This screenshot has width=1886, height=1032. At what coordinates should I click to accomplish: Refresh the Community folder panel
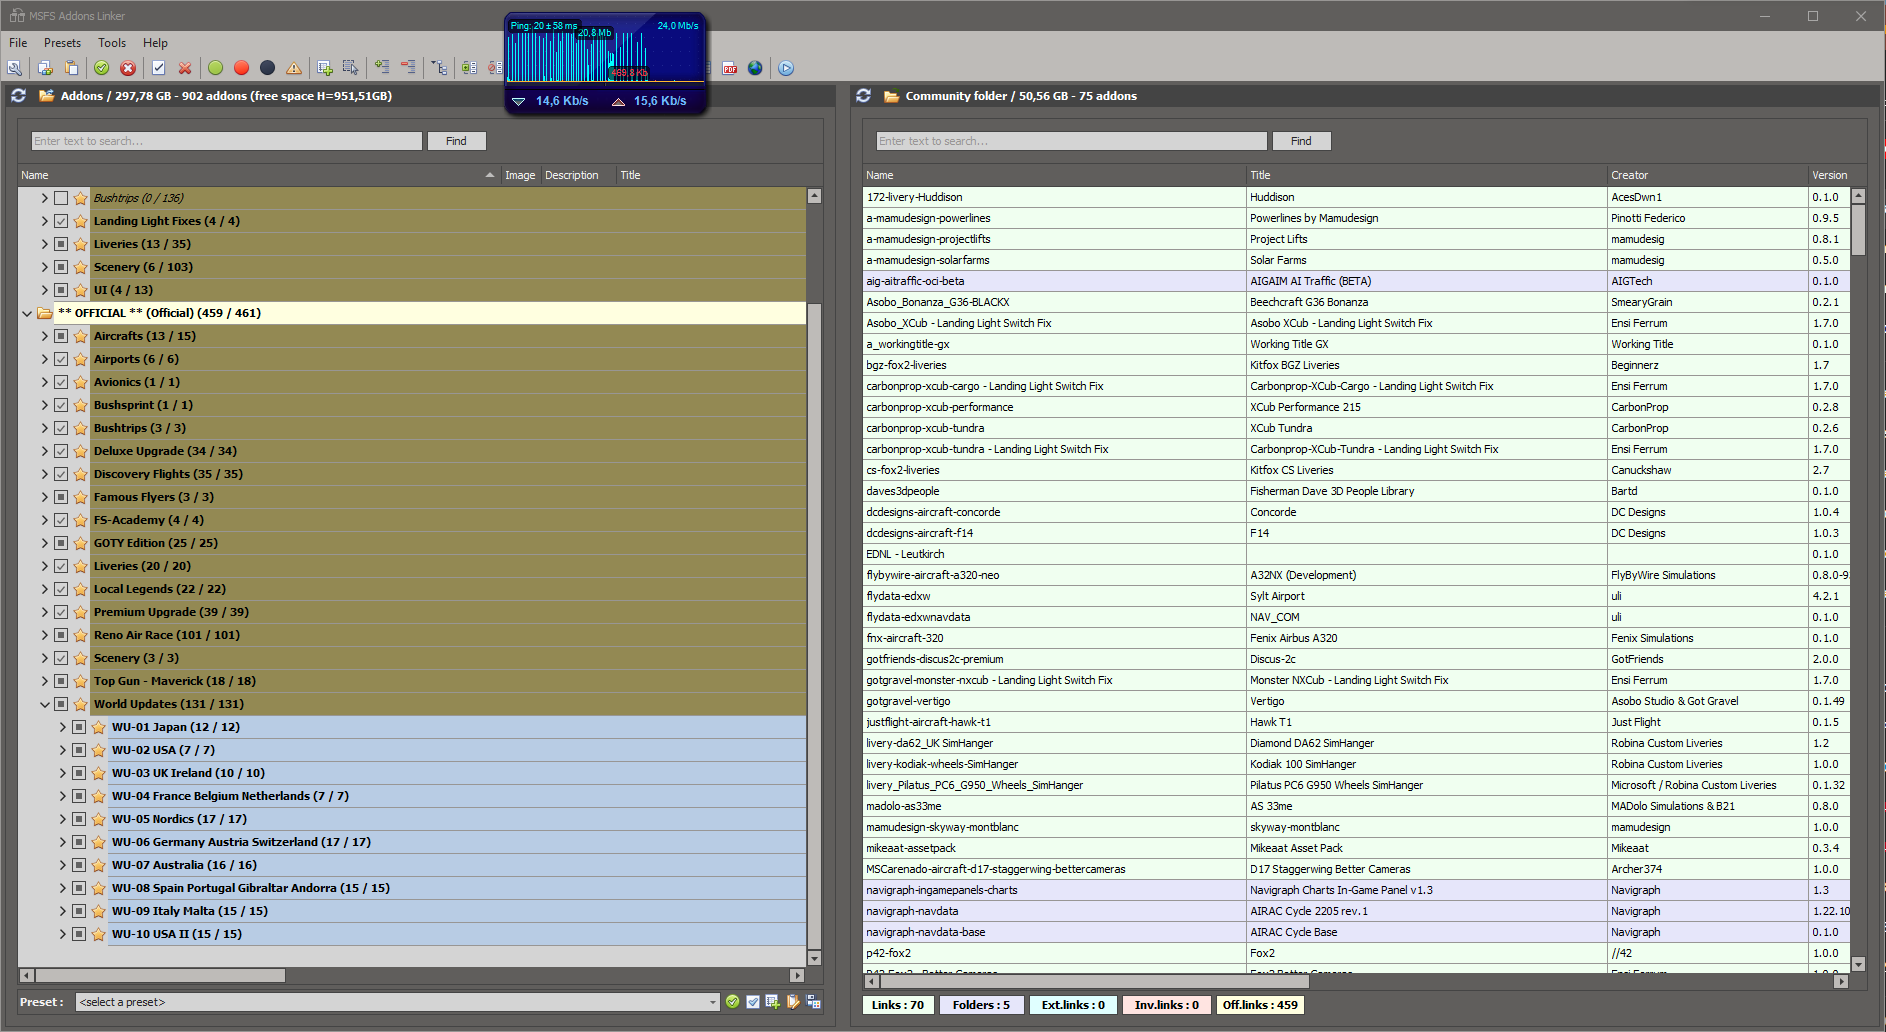(864, 96)
